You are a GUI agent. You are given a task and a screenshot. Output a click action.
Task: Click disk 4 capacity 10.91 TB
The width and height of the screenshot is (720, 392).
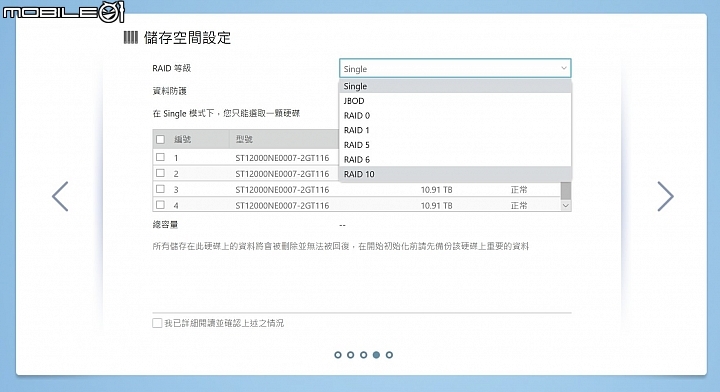[x=437, y=206]
